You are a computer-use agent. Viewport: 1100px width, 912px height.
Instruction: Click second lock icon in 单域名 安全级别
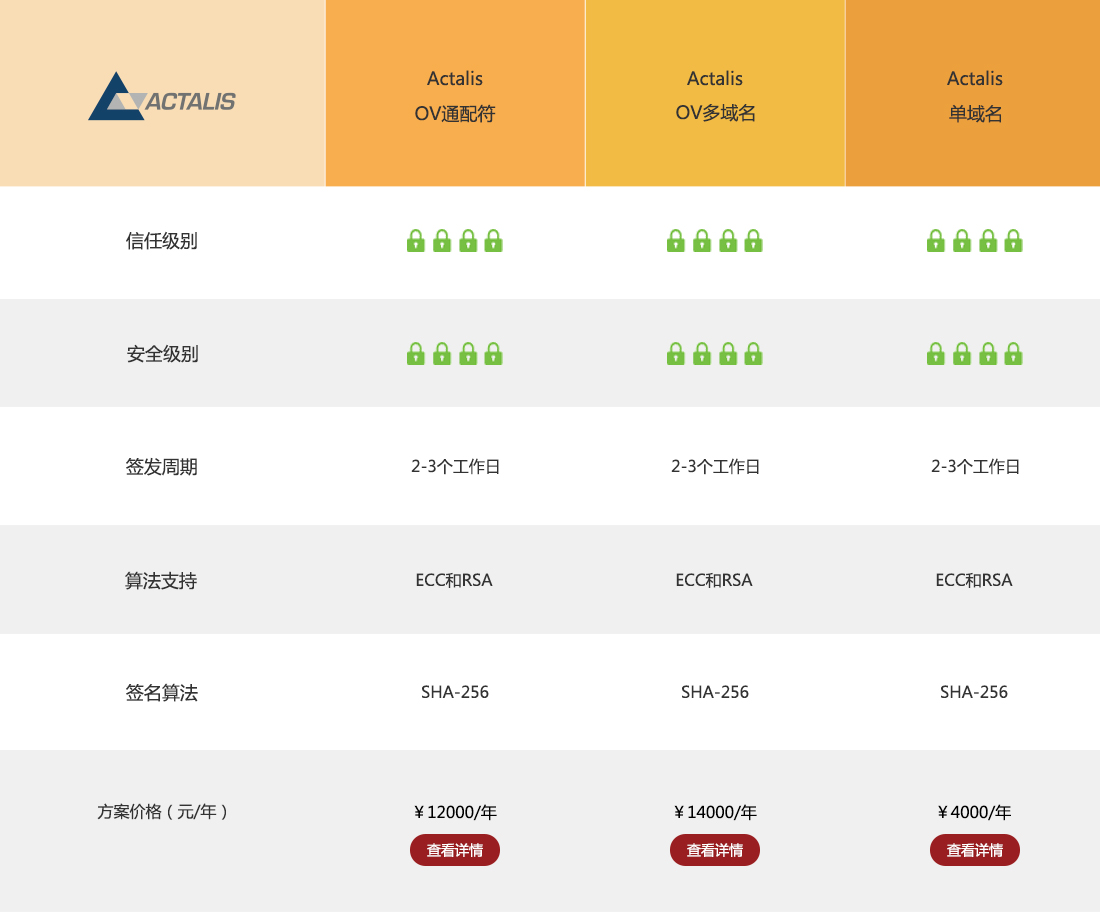pos(962,354)
